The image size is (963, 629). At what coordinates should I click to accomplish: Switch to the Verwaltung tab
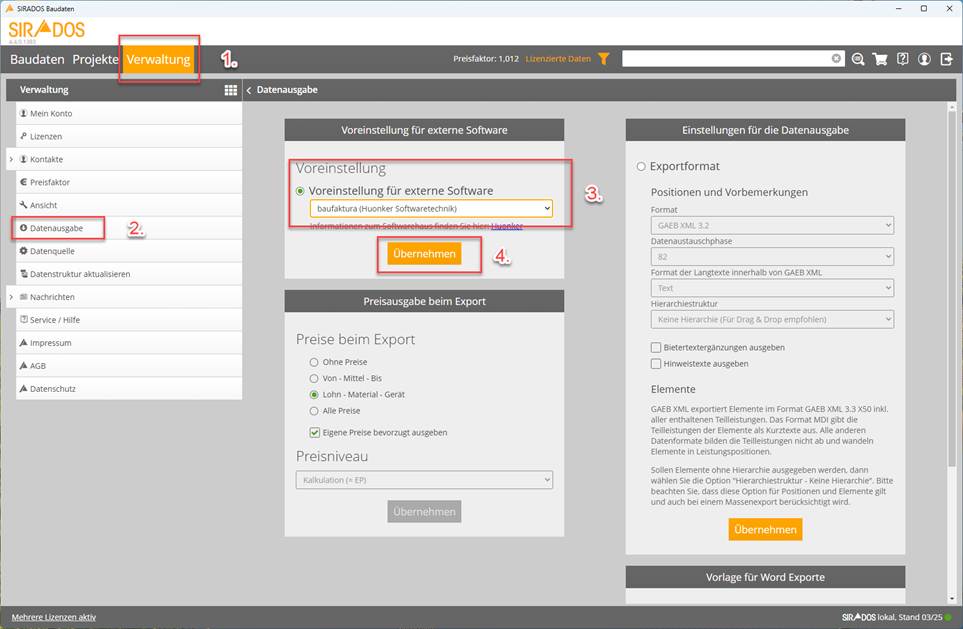click(158, 60)
